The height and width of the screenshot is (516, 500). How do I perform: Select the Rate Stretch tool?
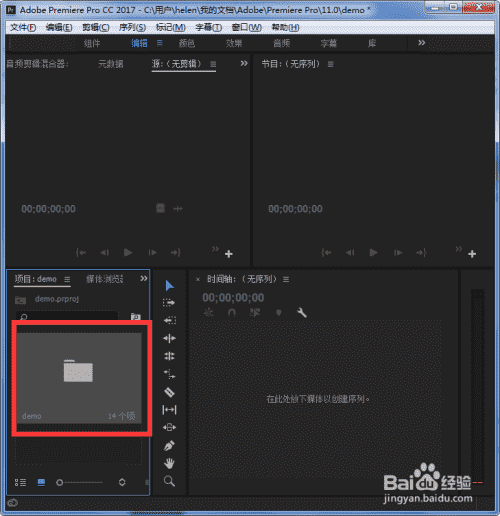coord(169,374)
